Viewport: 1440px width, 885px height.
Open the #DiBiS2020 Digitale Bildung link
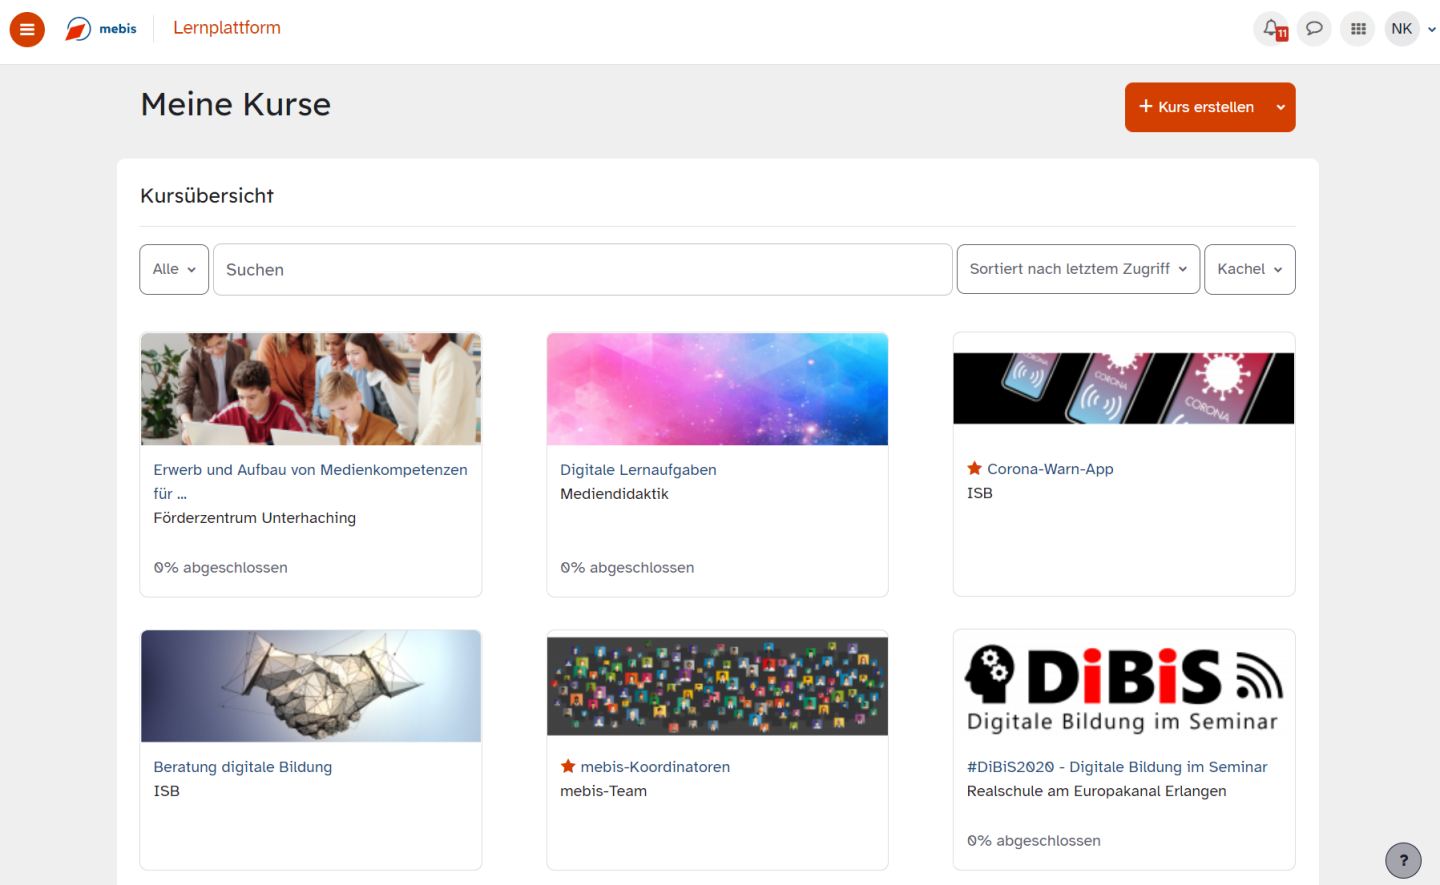tap(1116, 767)
